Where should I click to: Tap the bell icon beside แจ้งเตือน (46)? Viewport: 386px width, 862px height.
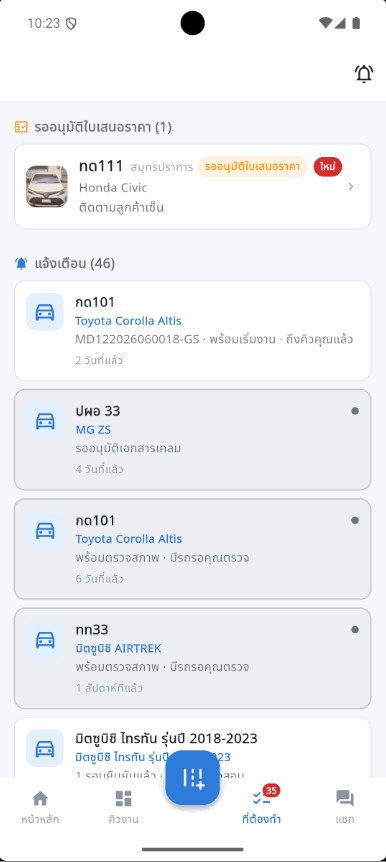21,264
